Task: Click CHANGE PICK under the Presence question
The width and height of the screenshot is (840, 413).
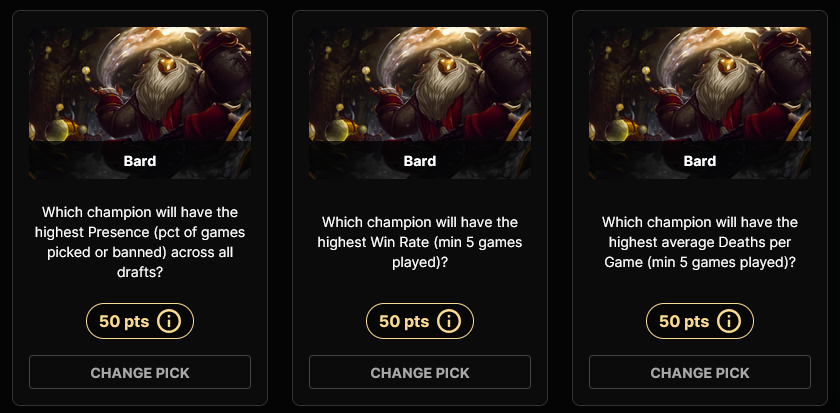Action: tap(140, 372)
